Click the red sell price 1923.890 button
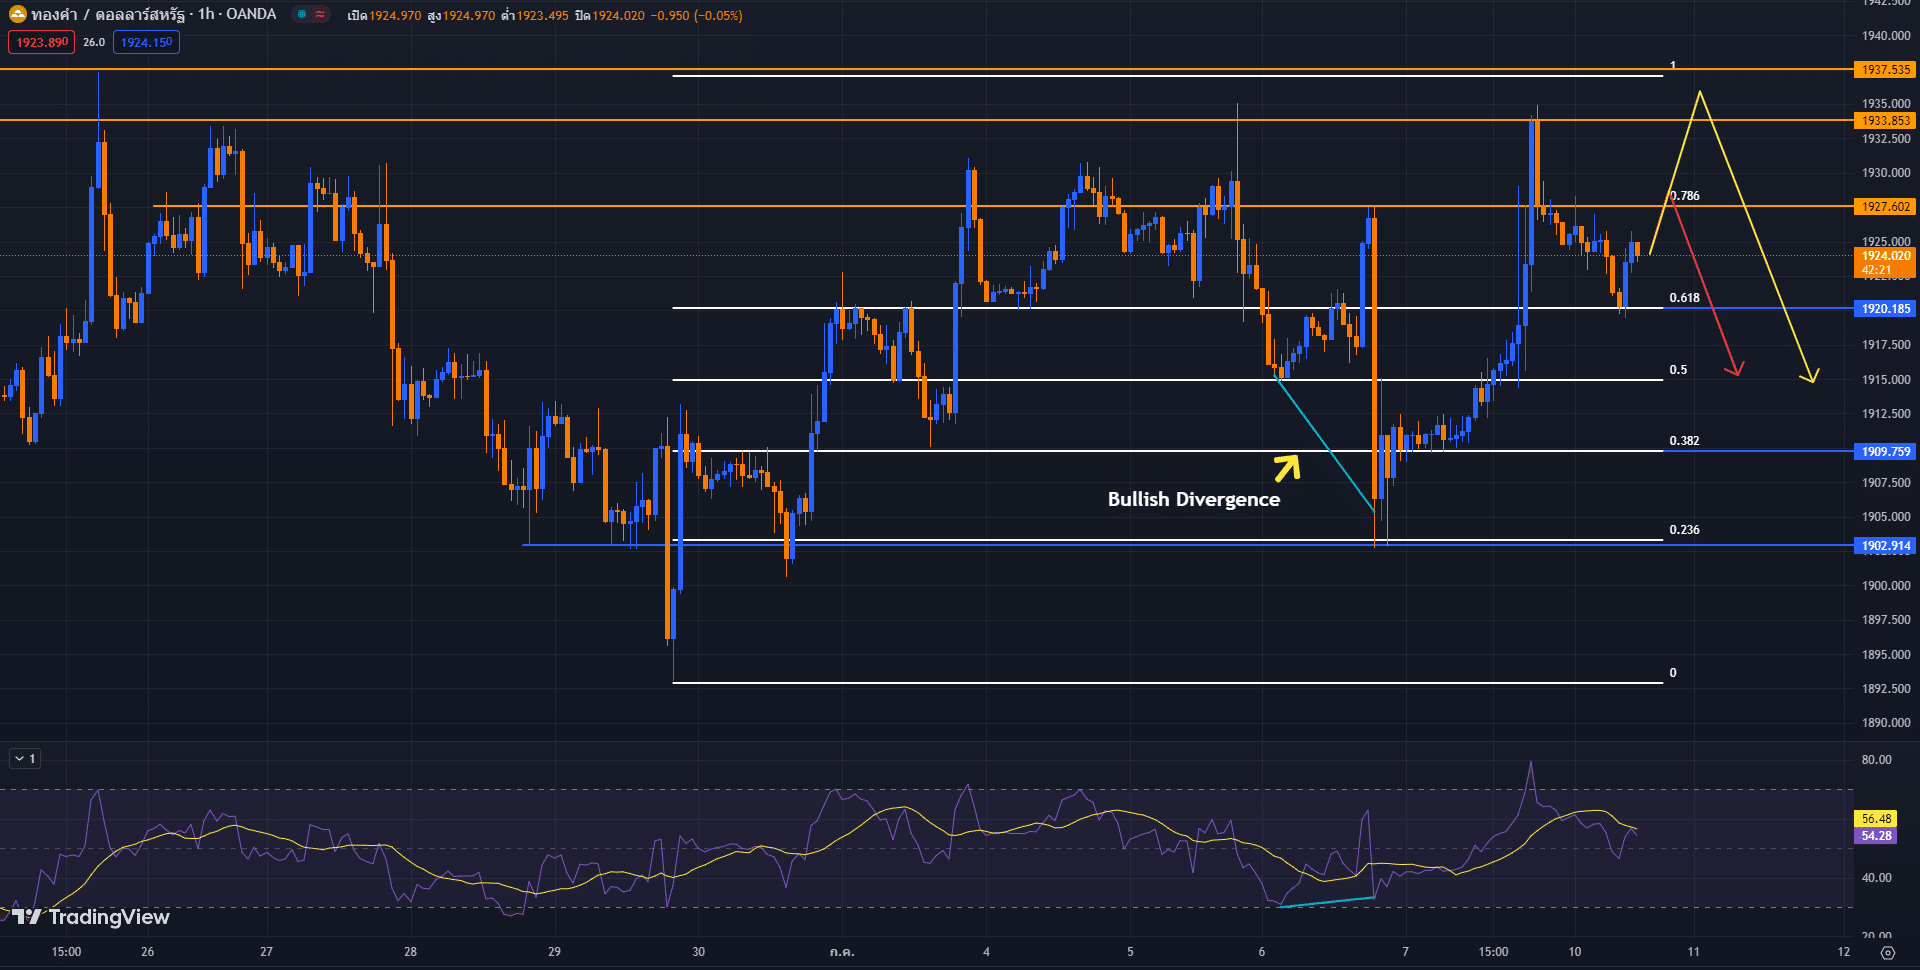Screen dimensions: 1920x970 point(41,42)
